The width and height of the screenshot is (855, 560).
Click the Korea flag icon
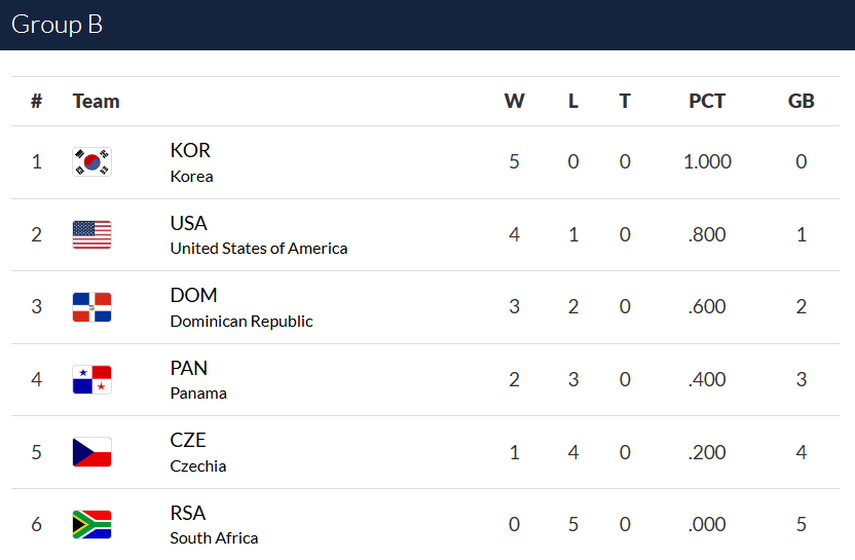[92, 162]
